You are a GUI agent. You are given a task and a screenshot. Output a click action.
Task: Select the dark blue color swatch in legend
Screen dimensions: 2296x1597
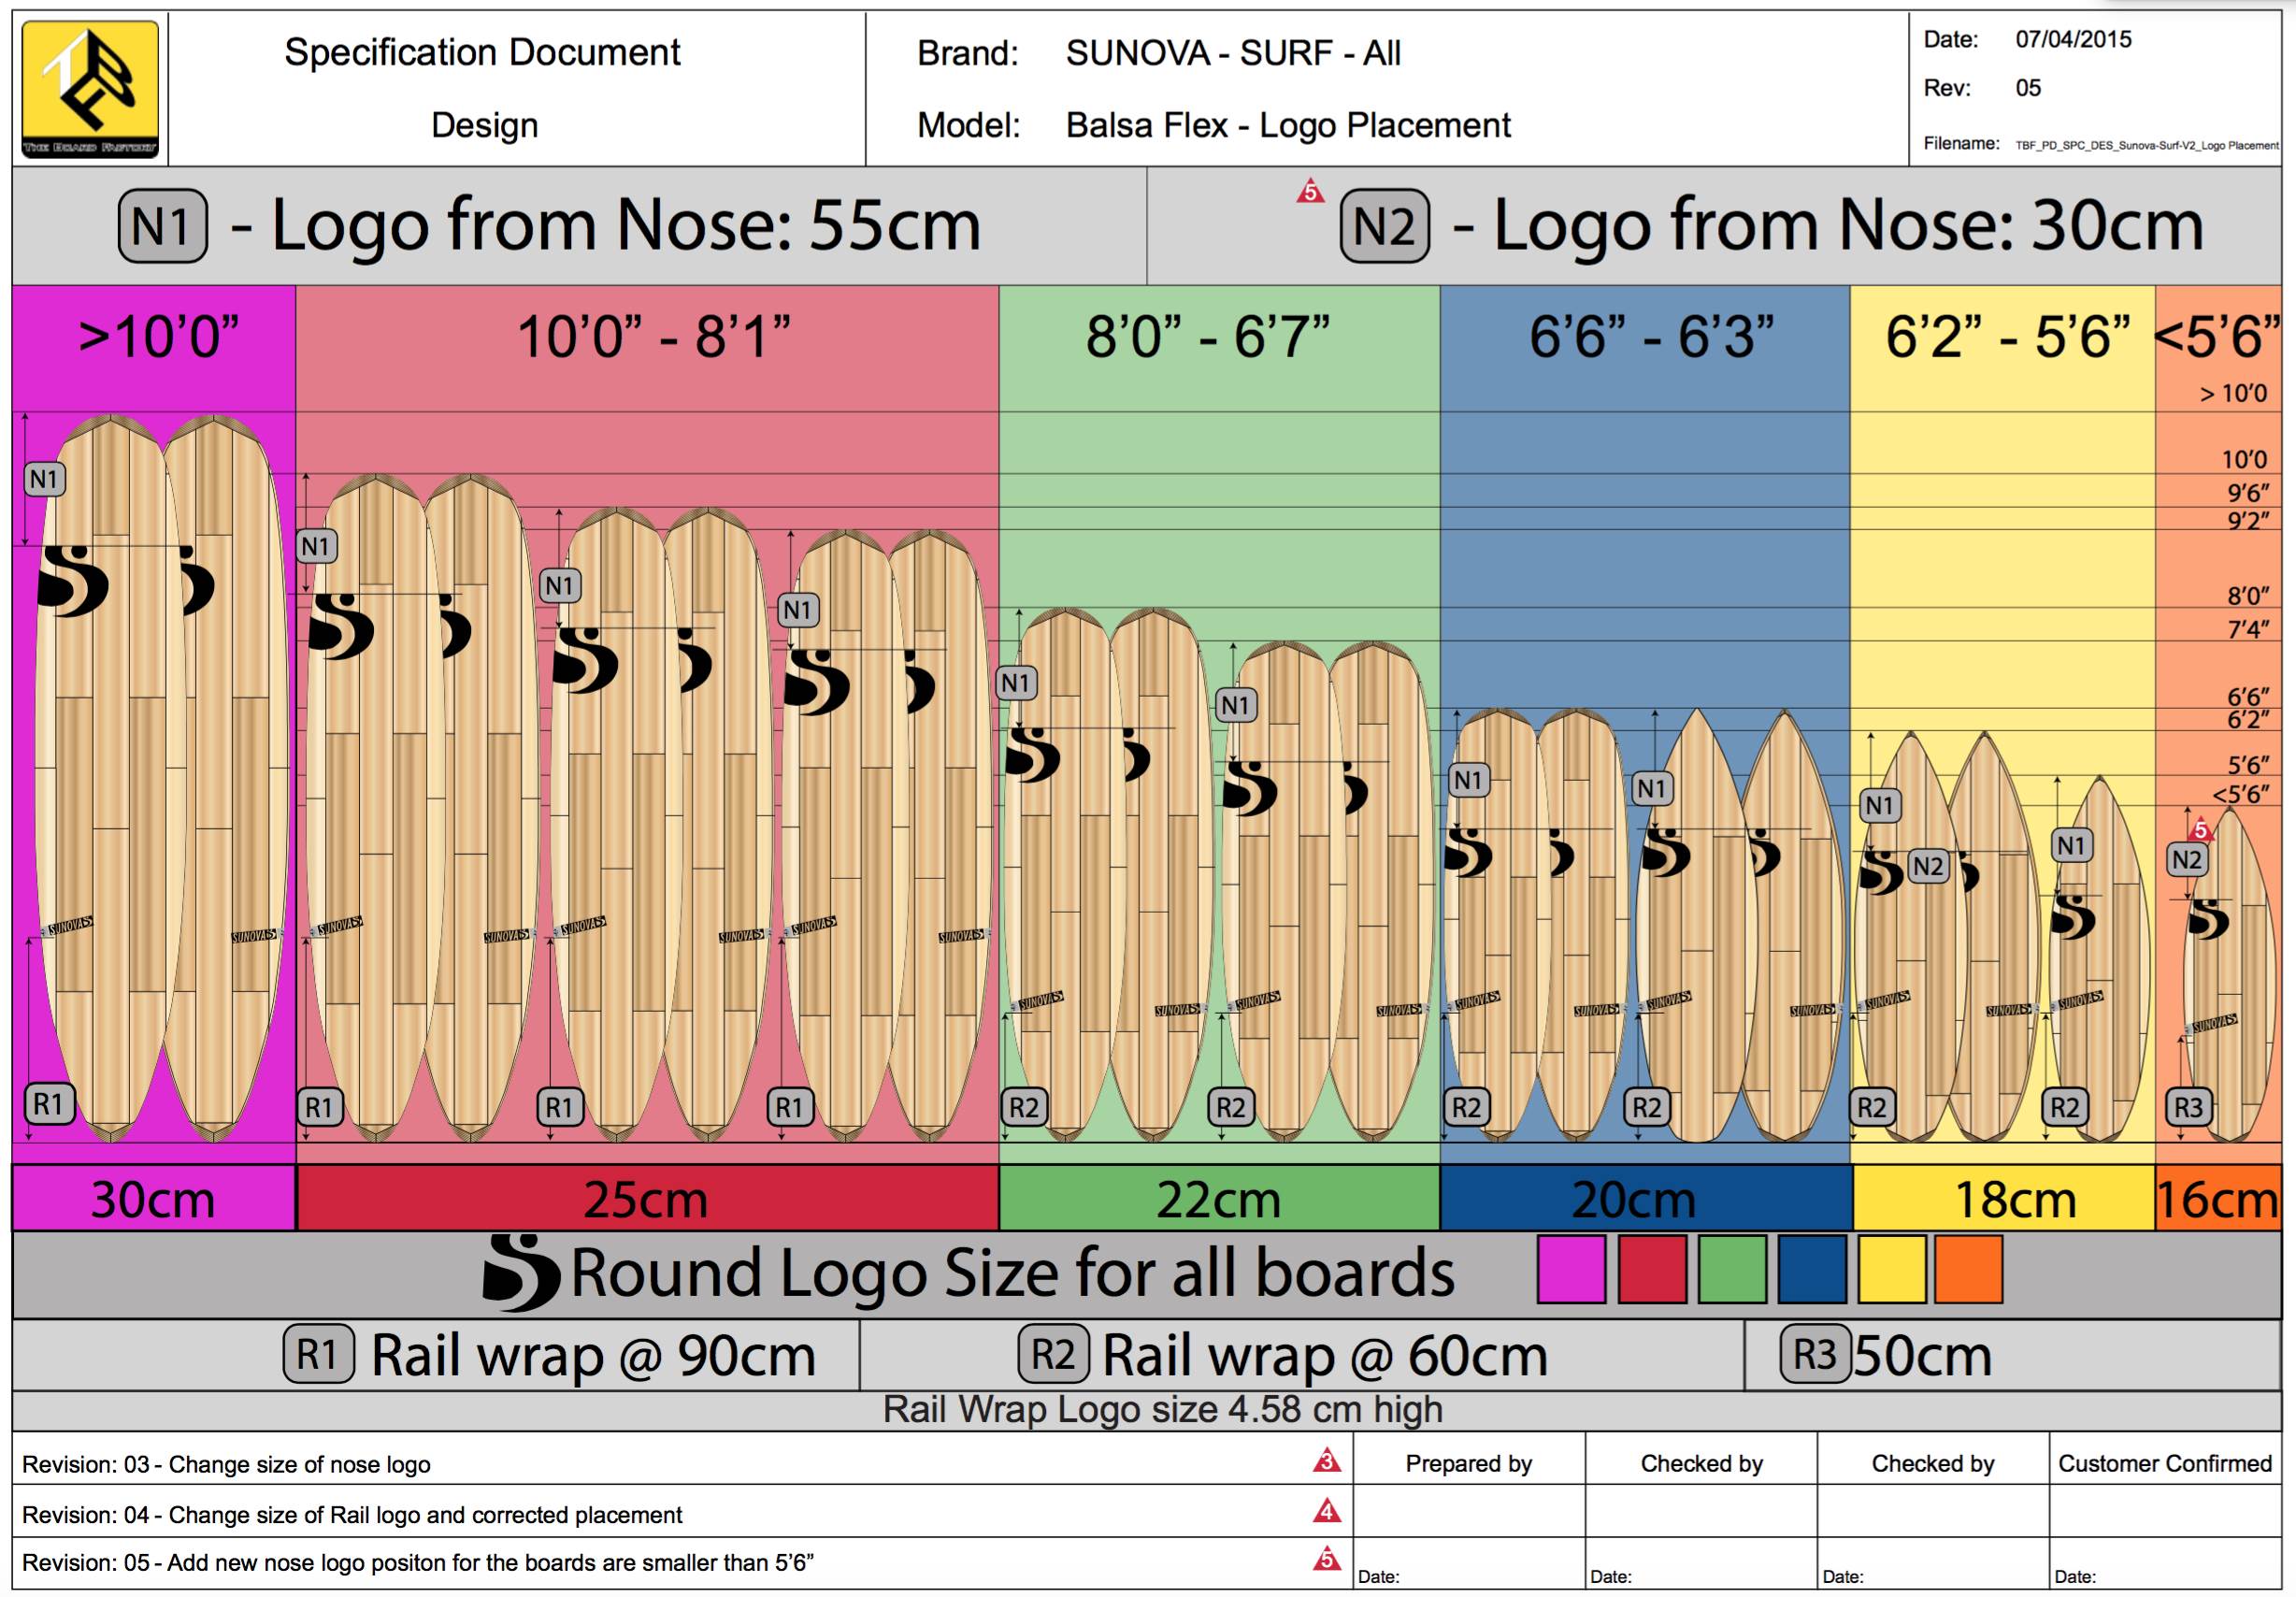coord(1812,1270)
